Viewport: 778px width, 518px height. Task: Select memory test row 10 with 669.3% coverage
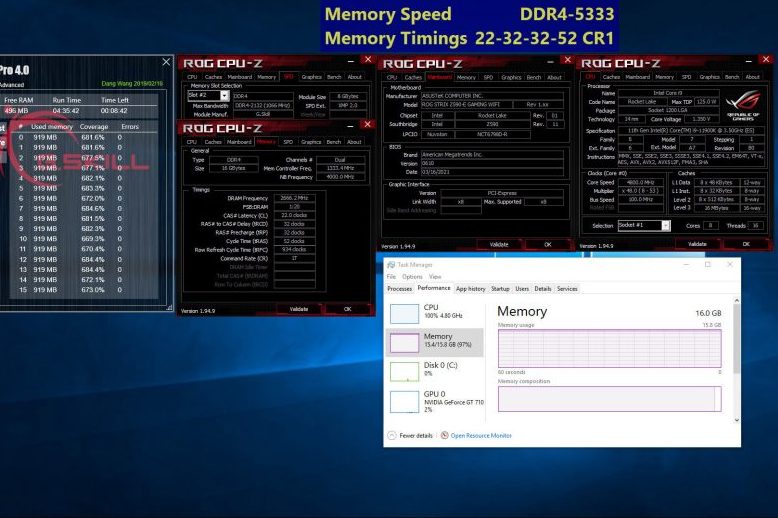[x=82, y=239]
